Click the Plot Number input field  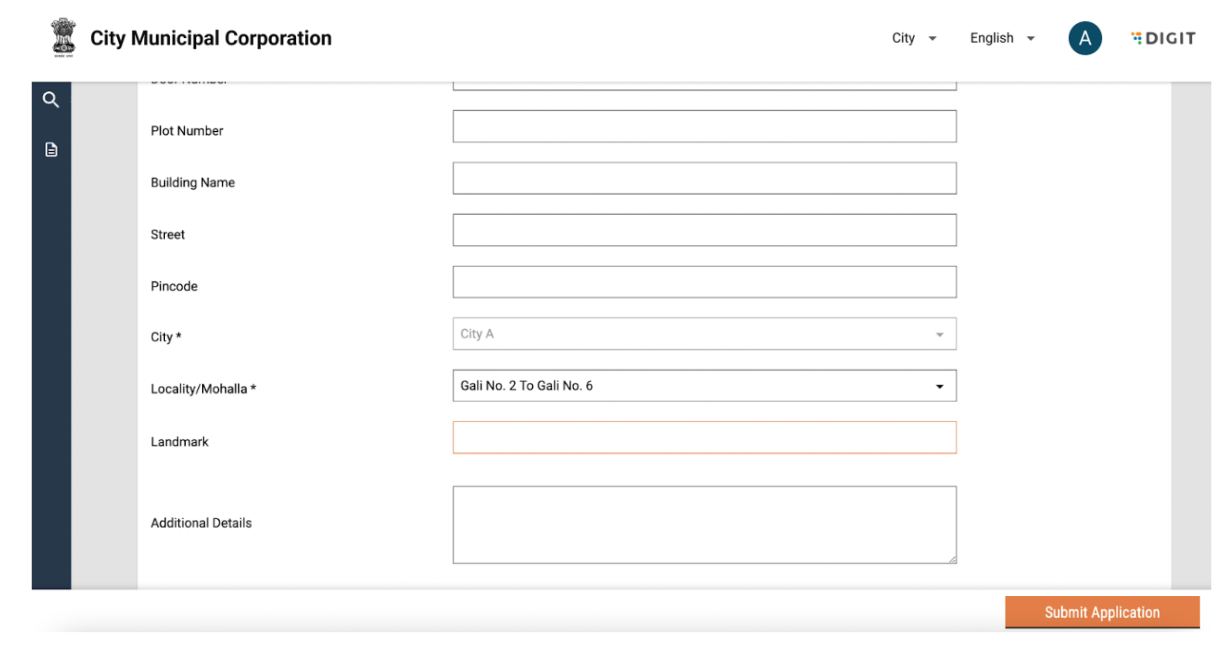click(x=704, y=127)
